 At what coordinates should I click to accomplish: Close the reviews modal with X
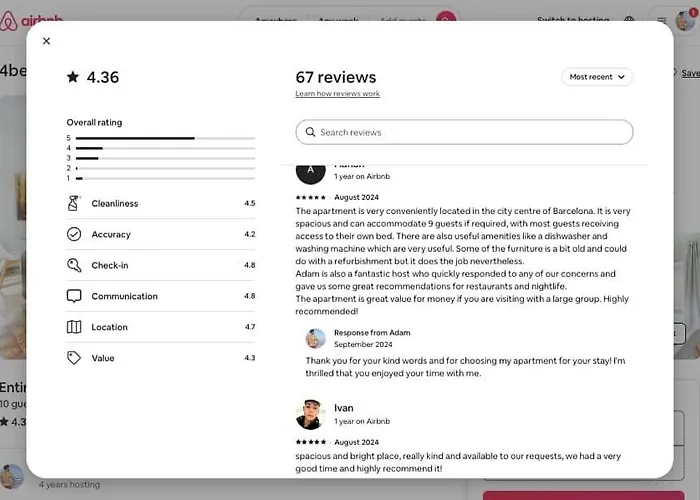click(x=46, y=41)
